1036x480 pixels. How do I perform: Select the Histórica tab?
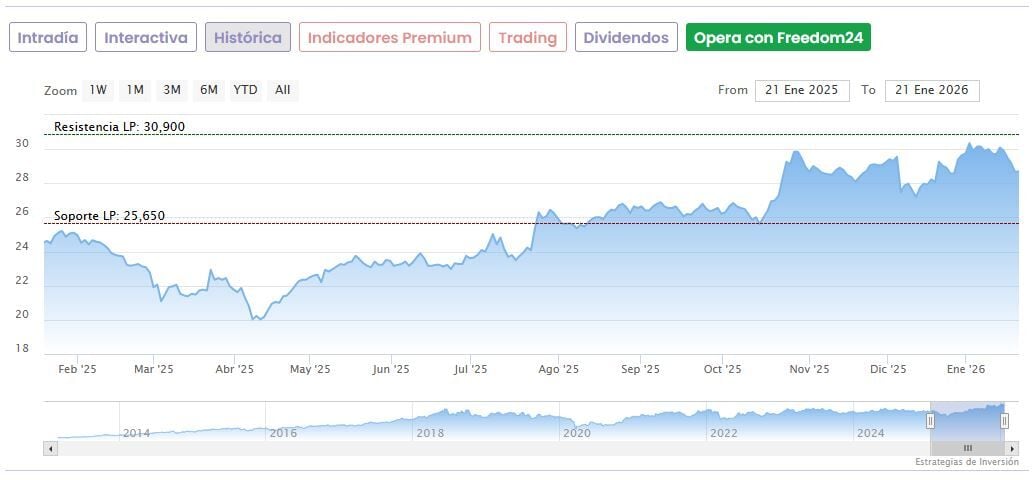tap(248, 38)
